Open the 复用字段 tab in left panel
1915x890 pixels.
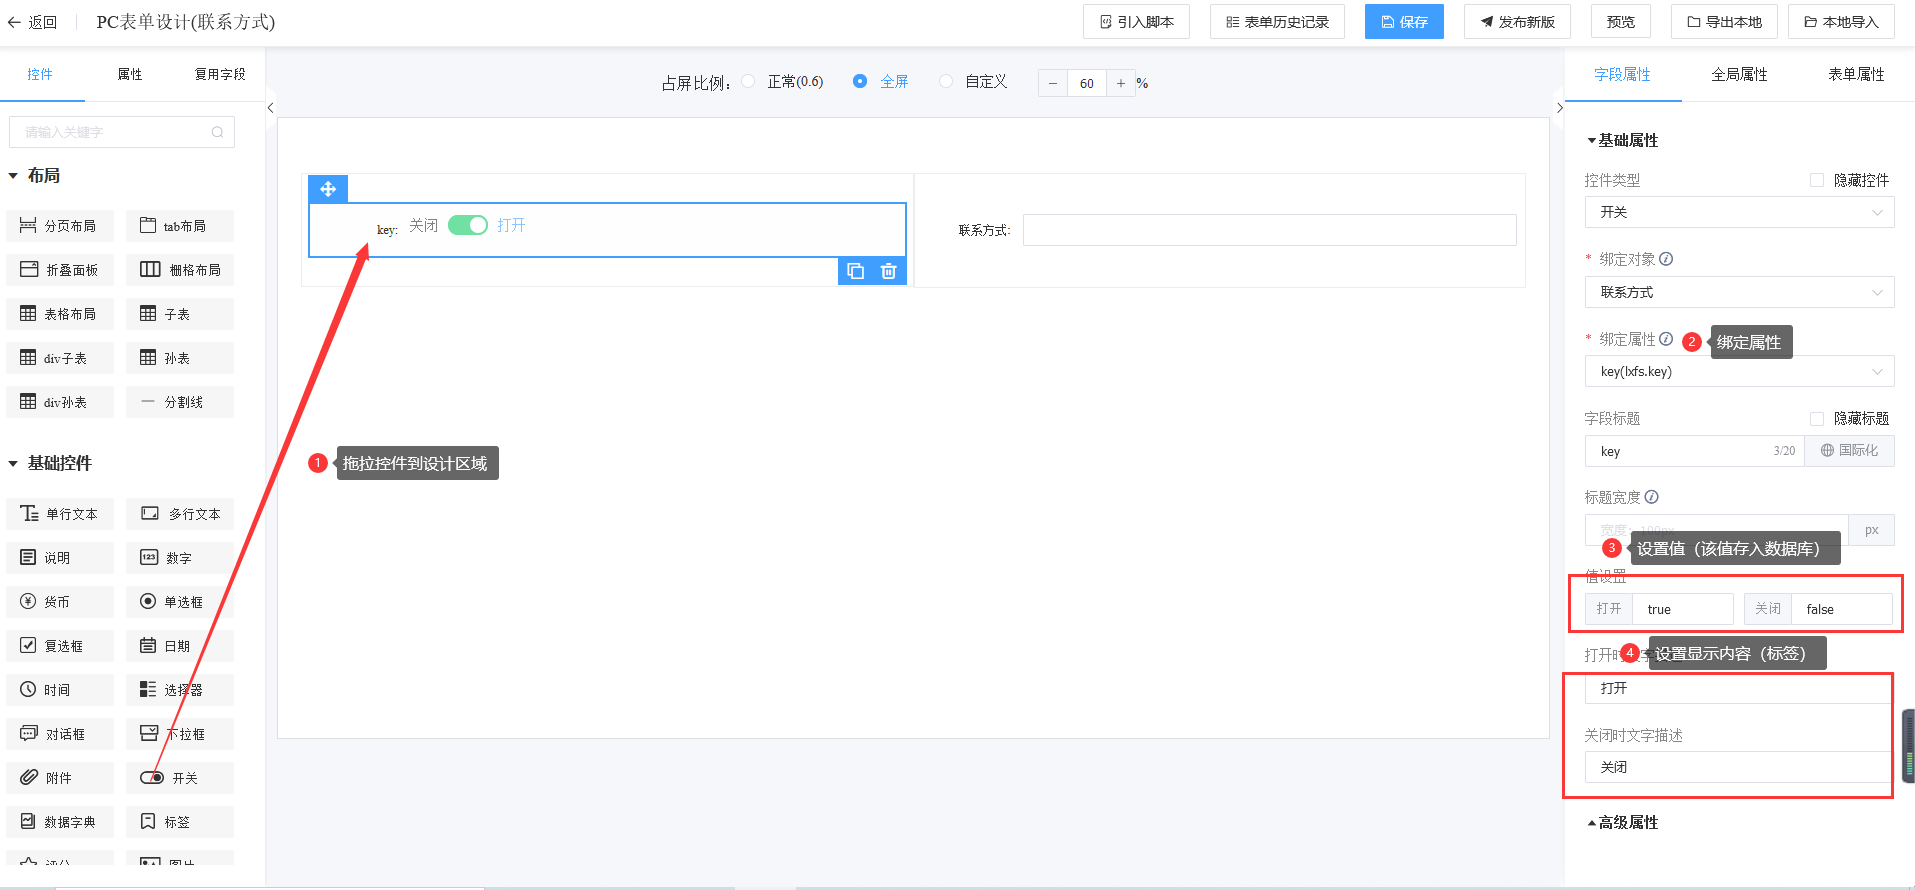[220, 74]
